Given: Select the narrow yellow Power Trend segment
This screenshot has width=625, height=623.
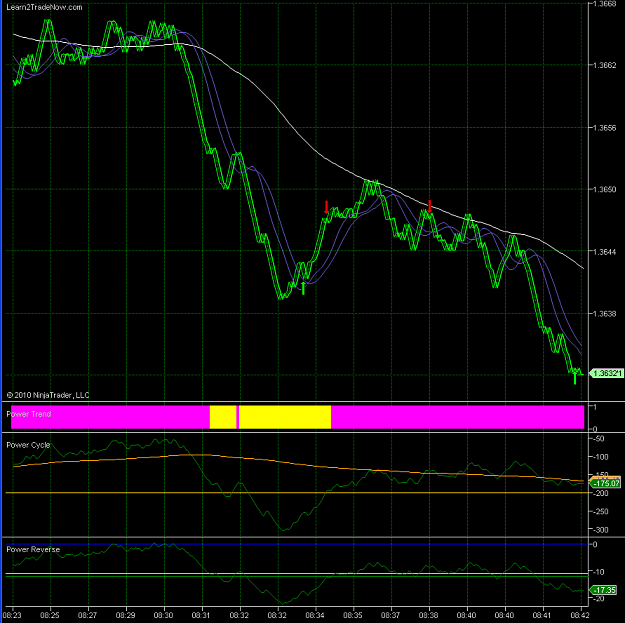Looking at the screenshot, I should point(223,417).
